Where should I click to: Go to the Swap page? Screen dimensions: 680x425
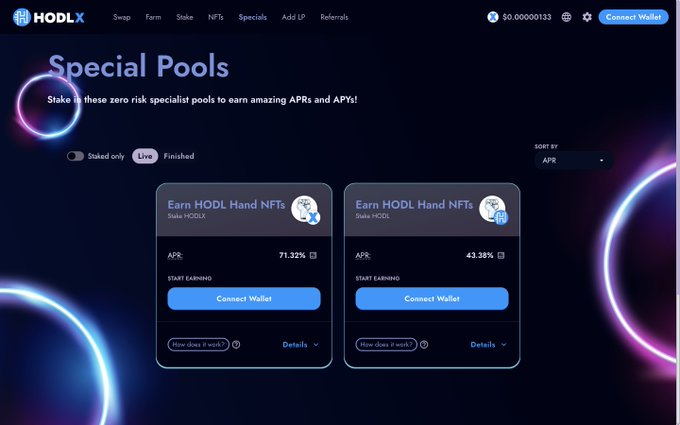click(x=122, y=17)
